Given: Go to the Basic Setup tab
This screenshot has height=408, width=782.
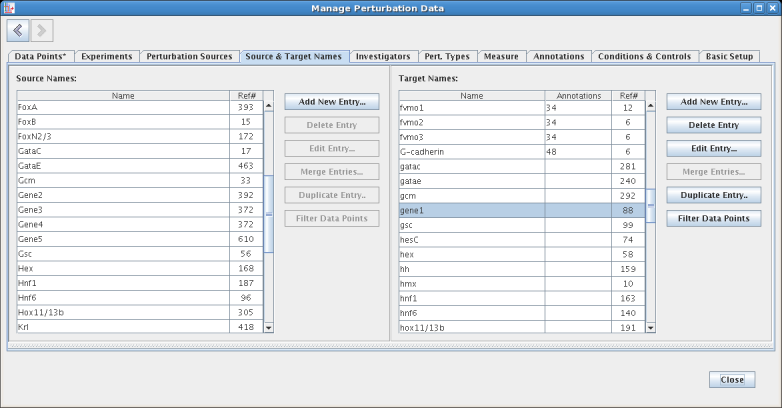Looking at the screenshot, I should [x=729, y=57].
